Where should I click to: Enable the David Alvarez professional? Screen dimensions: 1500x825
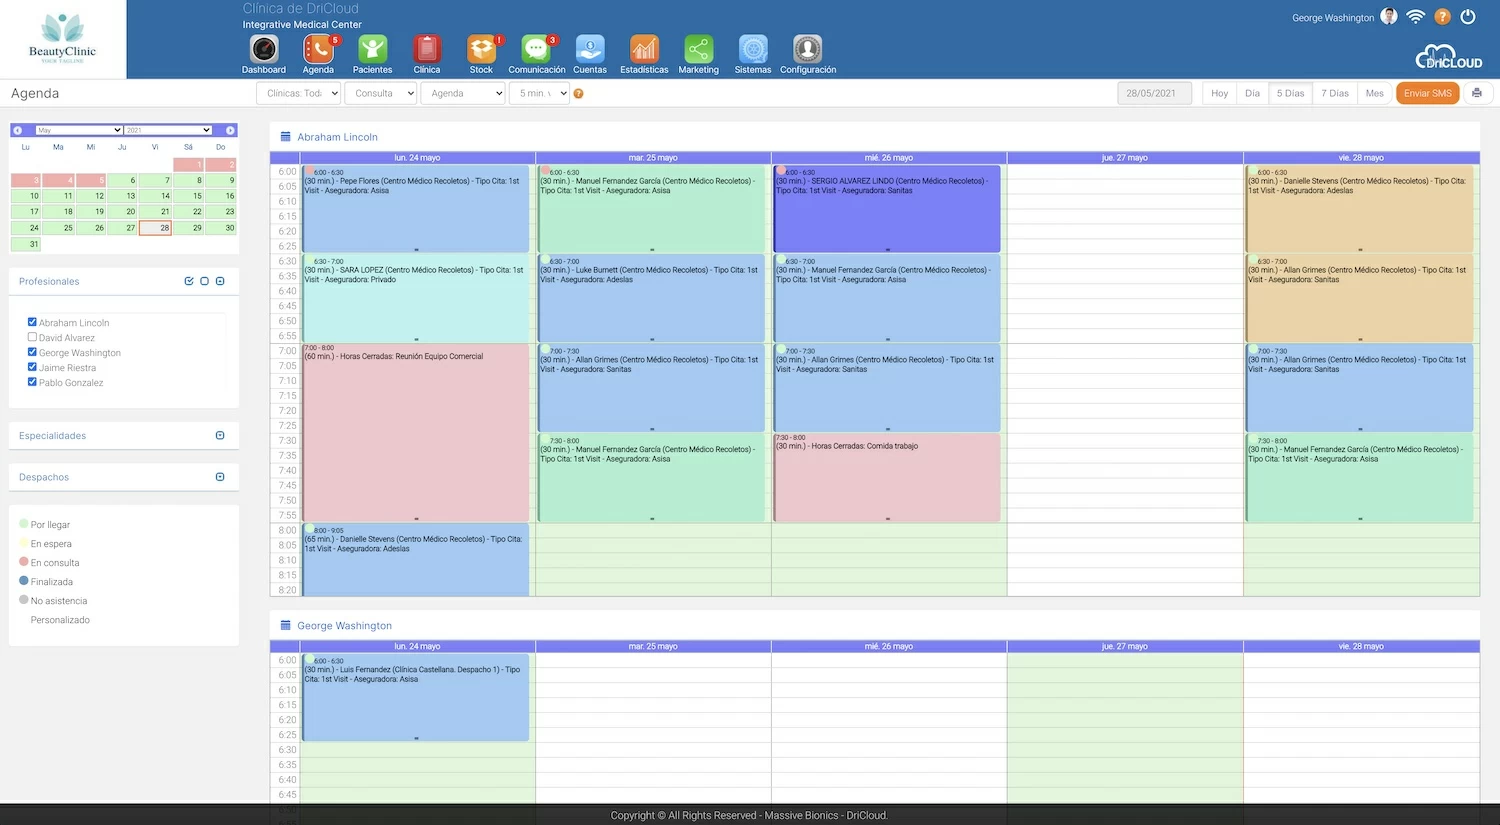click(x=31, y=337)
